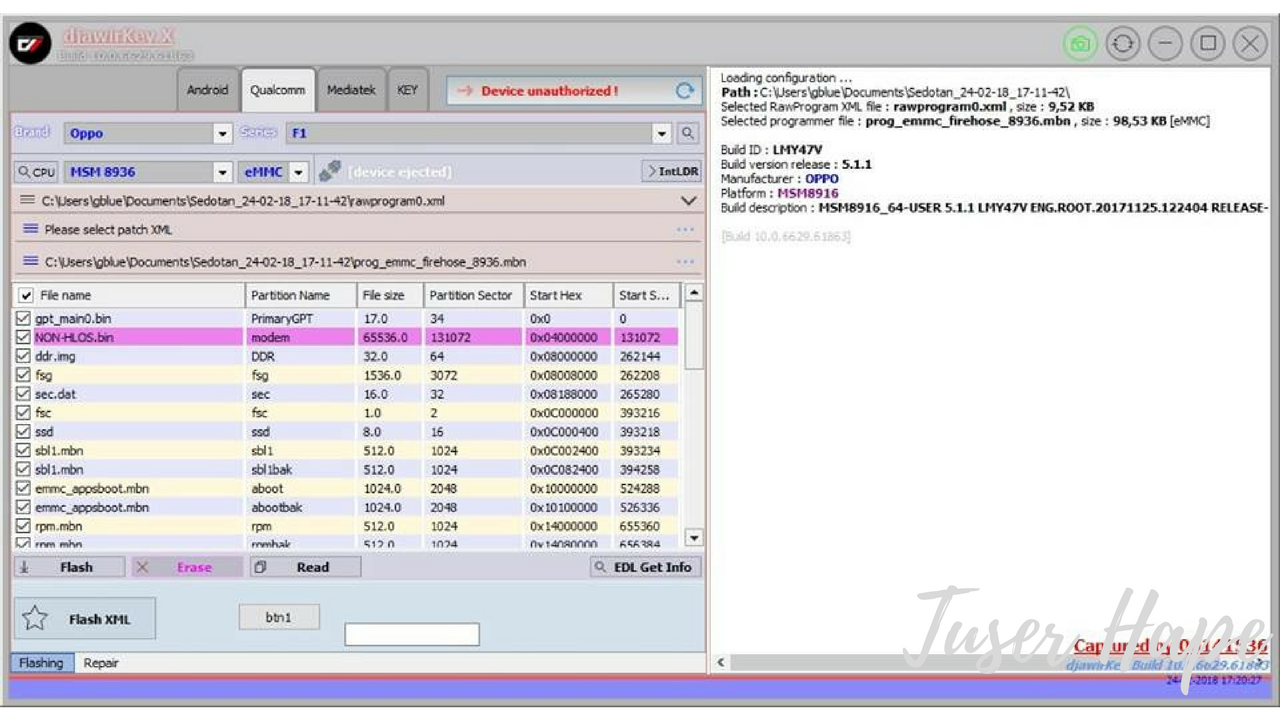The height and width of the screenshot is (720, 1280).
Task: Click the ellipsis on the firehose programmer row
Action: [x=685, y=262]
